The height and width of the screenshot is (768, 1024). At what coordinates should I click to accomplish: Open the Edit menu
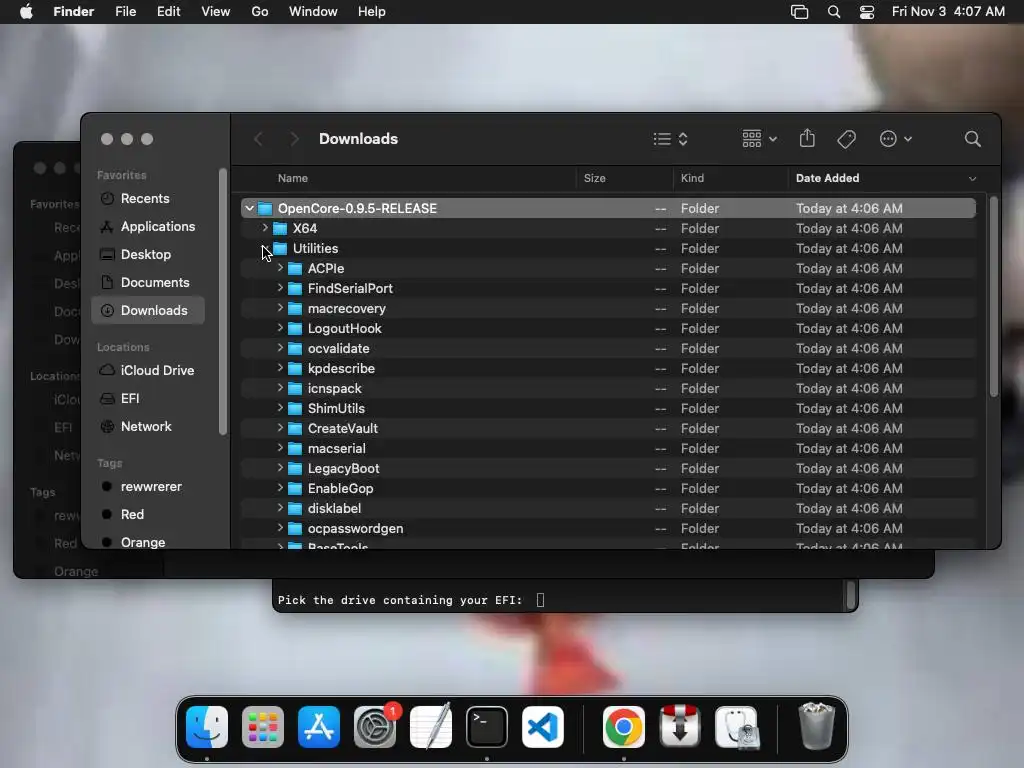point(168,12)
